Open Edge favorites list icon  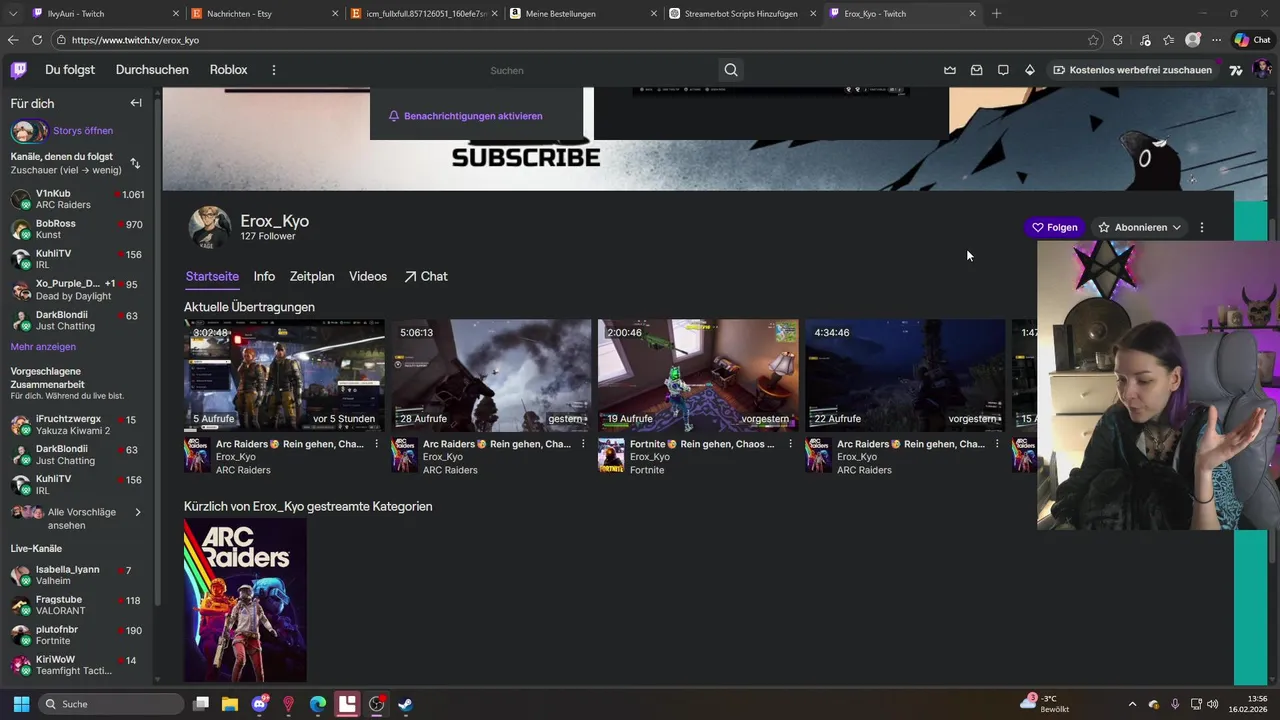coord(1169,40)
